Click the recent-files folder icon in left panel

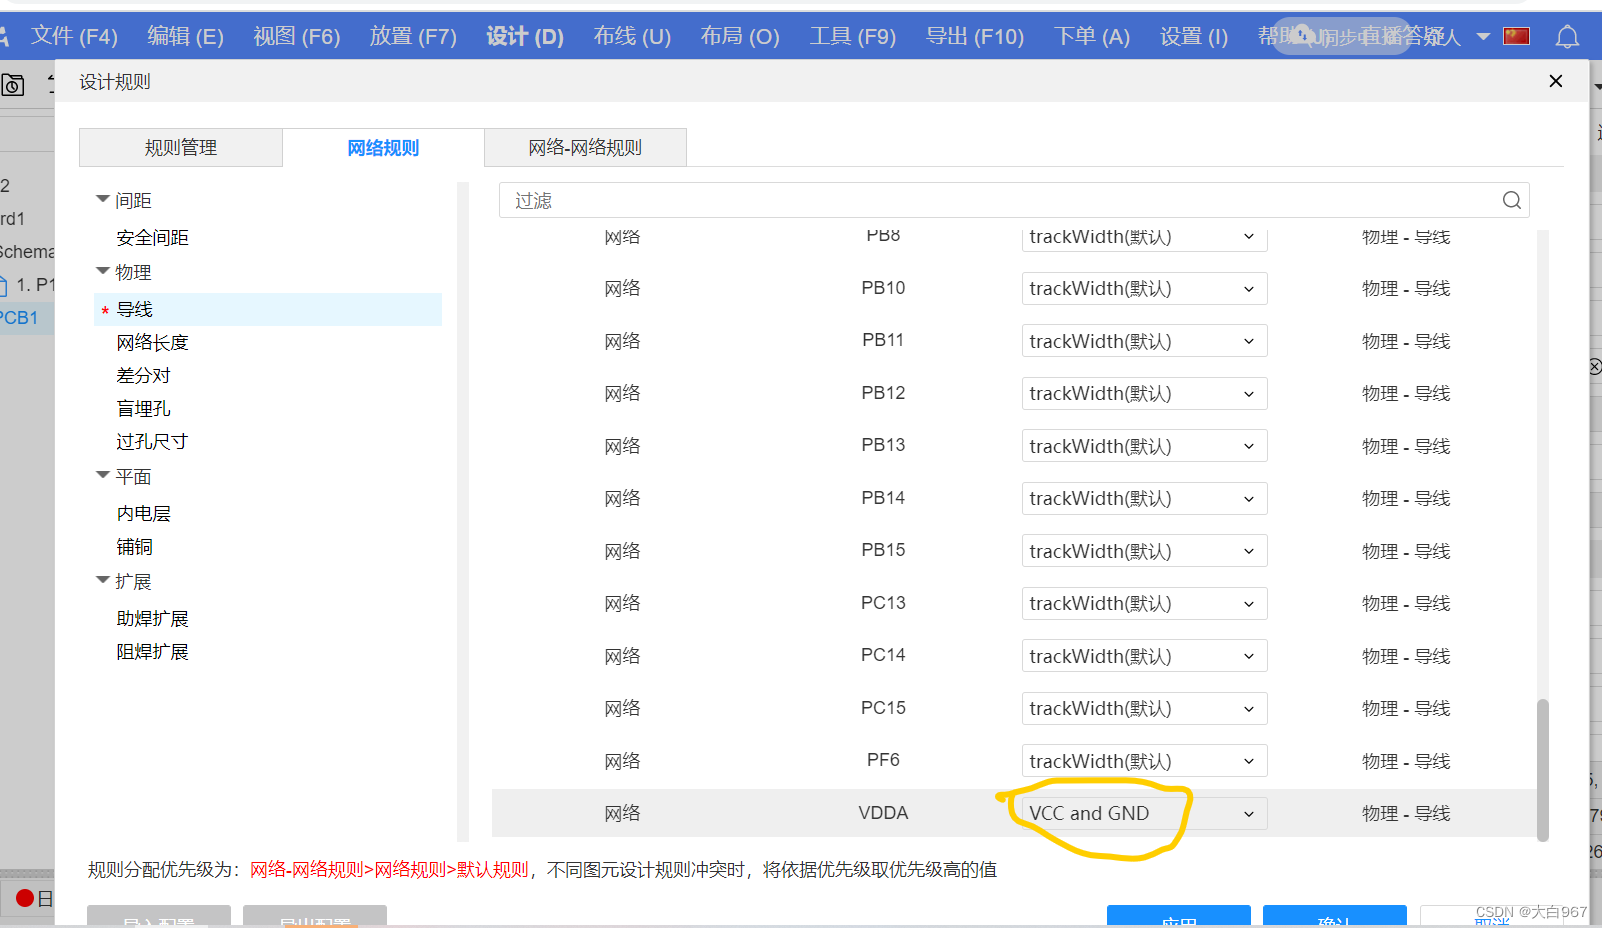(14, 85)
